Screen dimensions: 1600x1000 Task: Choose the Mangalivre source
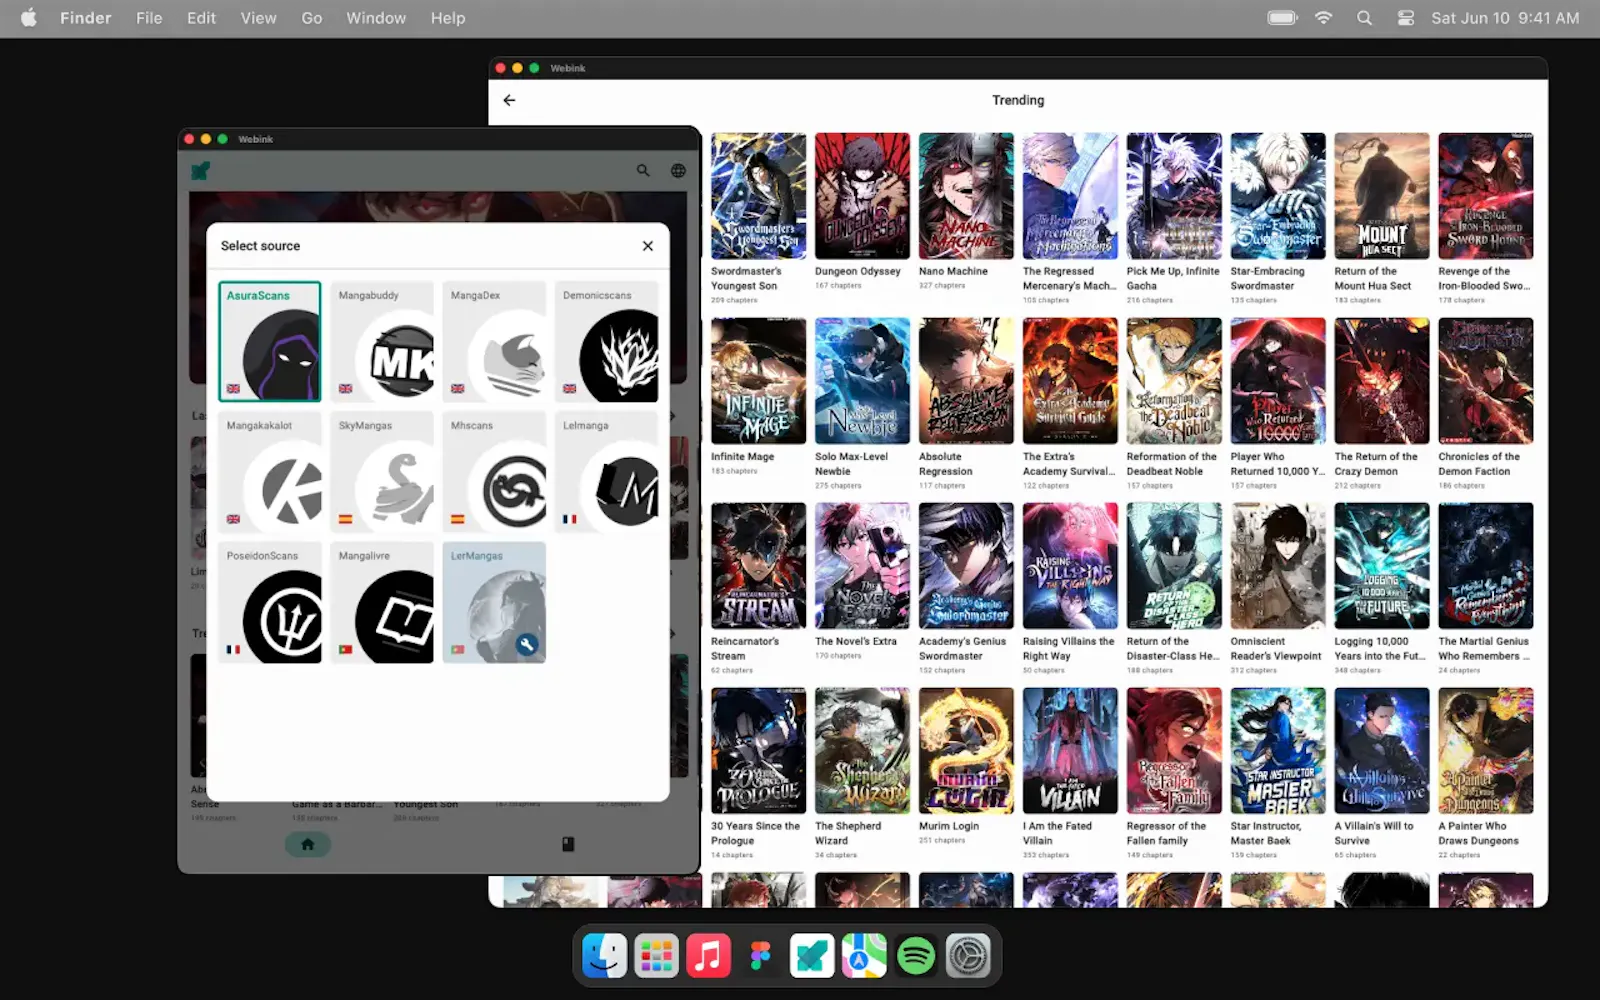tap(382, 602)
